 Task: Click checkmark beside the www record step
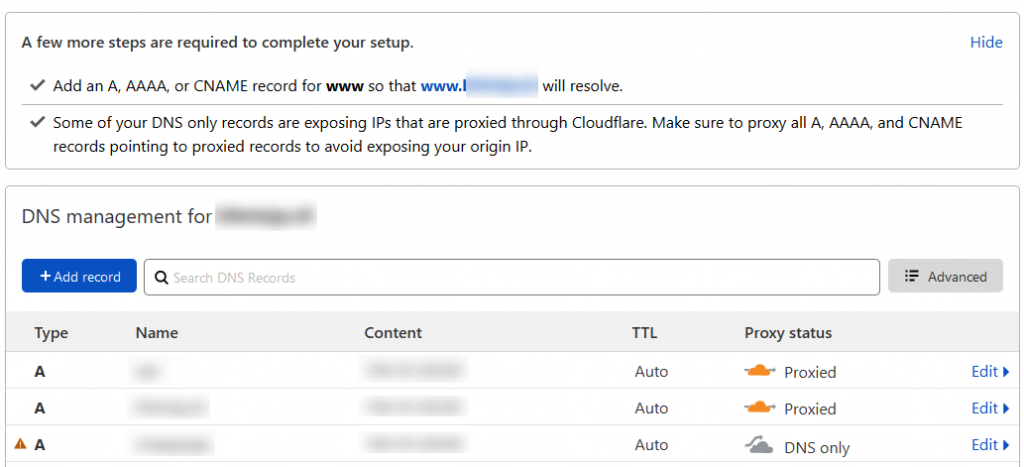pos(38,86)
